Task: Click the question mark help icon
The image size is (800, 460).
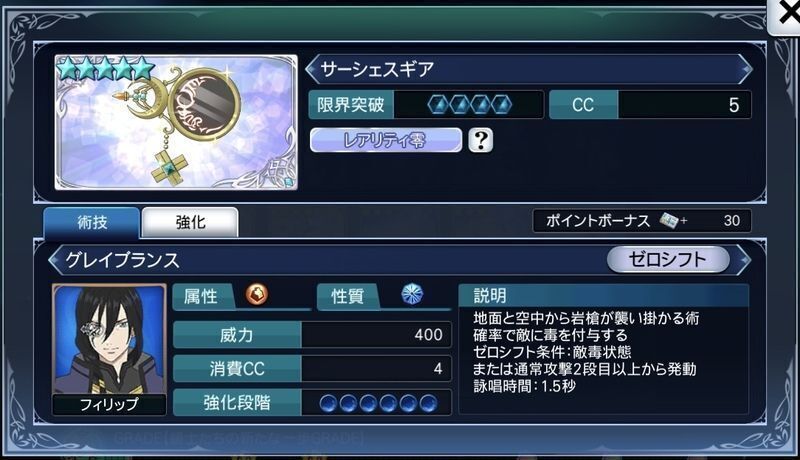Action: pyautogui.click(x=480, y=140)
